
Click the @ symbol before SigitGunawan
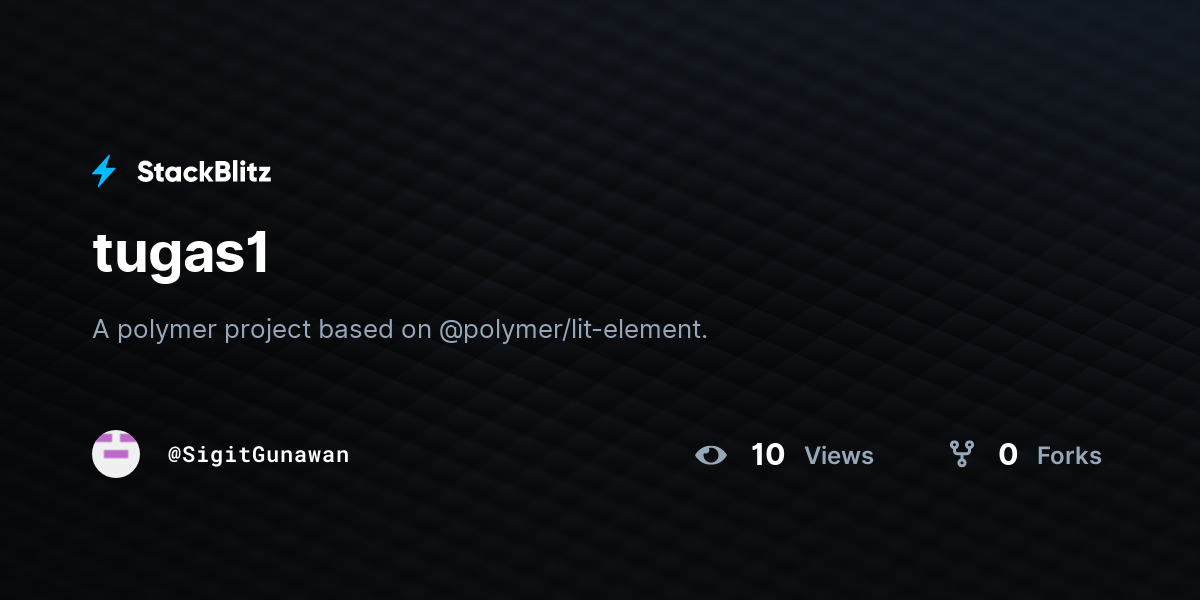pos(173,455)
